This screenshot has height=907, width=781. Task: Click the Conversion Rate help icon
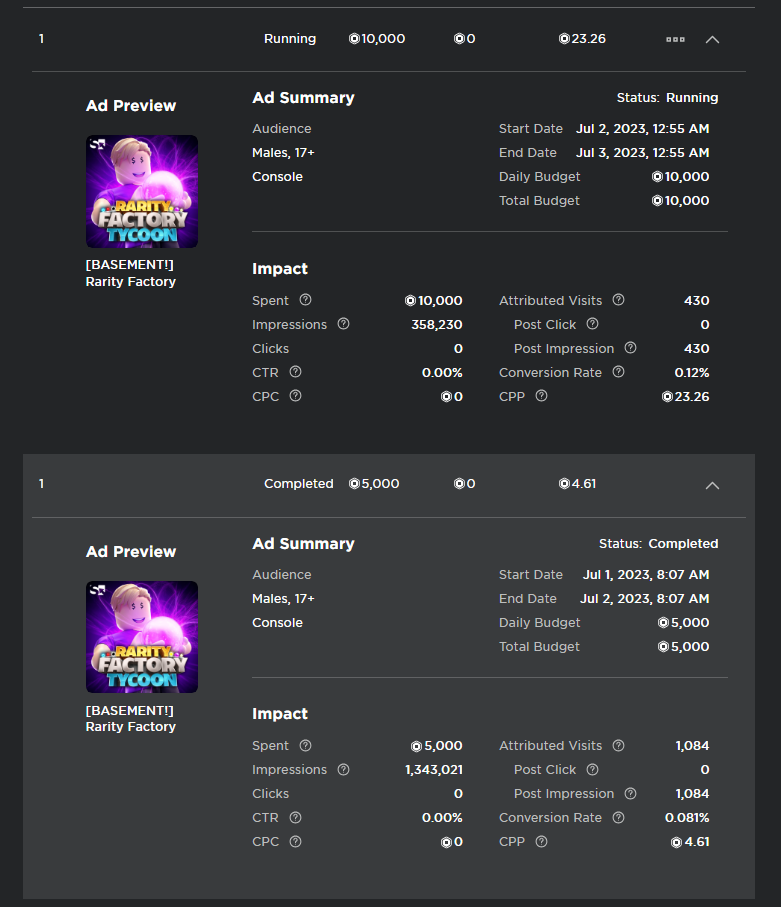618,372
